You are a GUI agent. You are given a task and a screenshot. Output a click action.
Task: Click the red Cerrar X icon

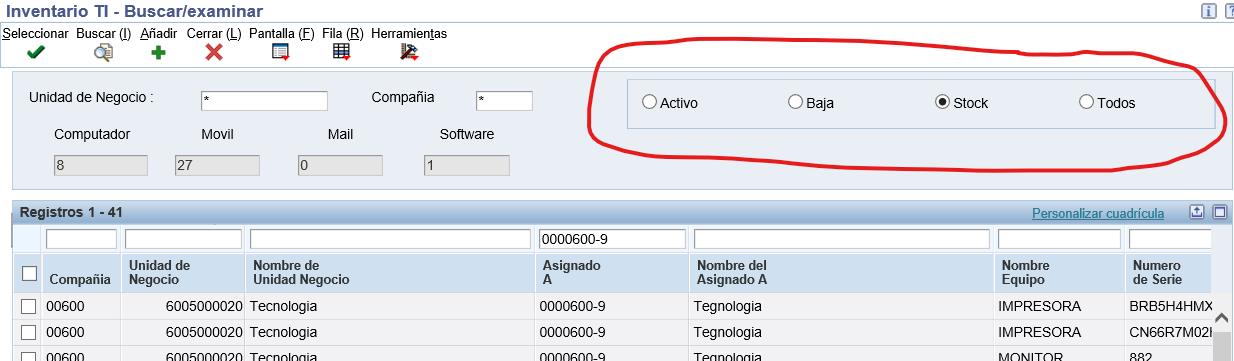point(213,52)
